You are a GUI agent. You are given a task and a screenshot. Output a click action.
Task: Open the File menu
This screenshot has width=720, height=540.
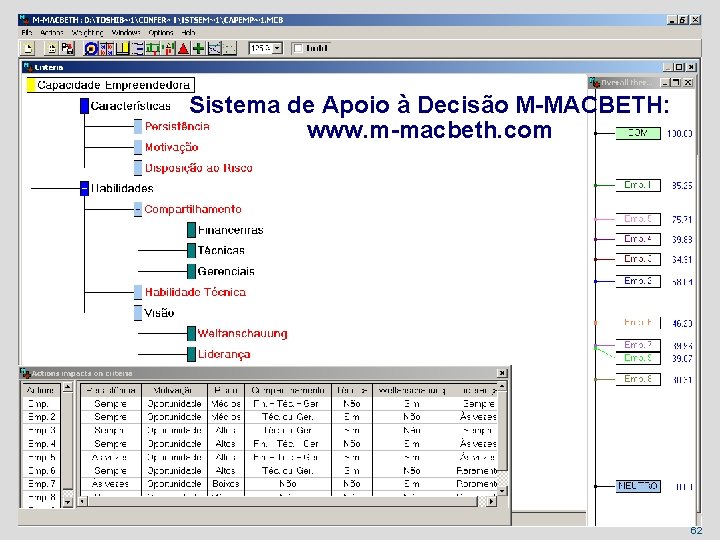click(27, 33)
